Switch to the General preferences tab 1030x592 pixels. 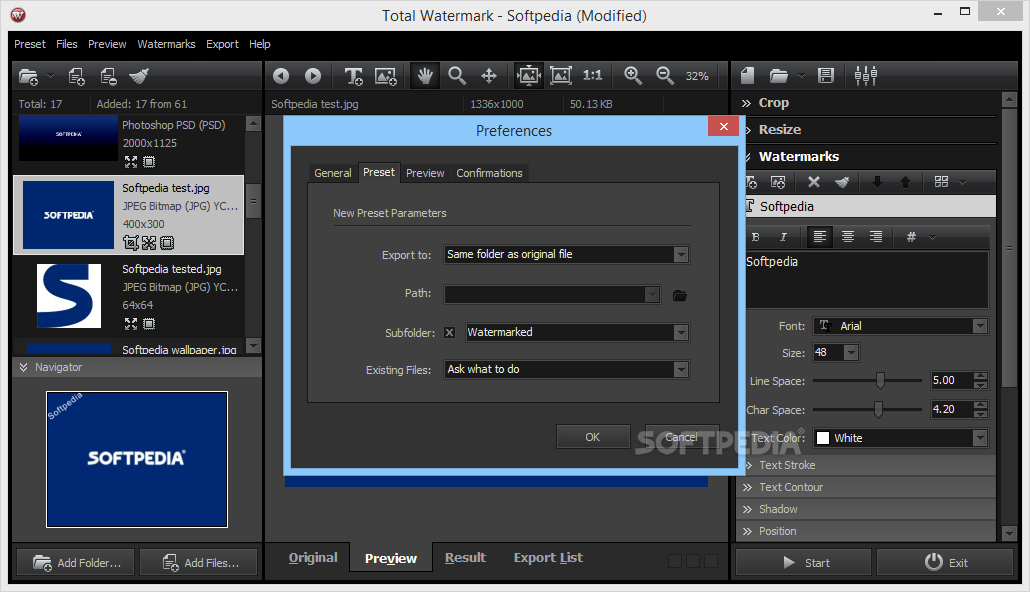[x=332, y=173]
